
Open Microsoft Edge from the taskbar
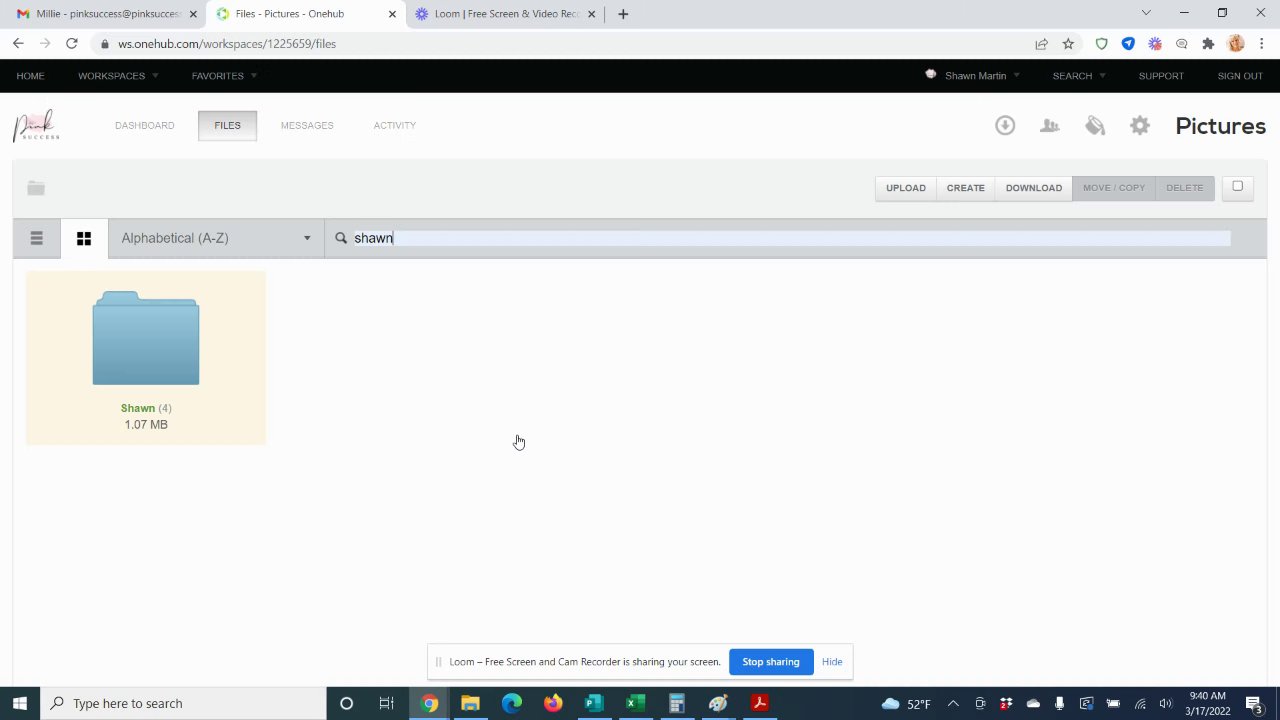[x=511, y=703]
